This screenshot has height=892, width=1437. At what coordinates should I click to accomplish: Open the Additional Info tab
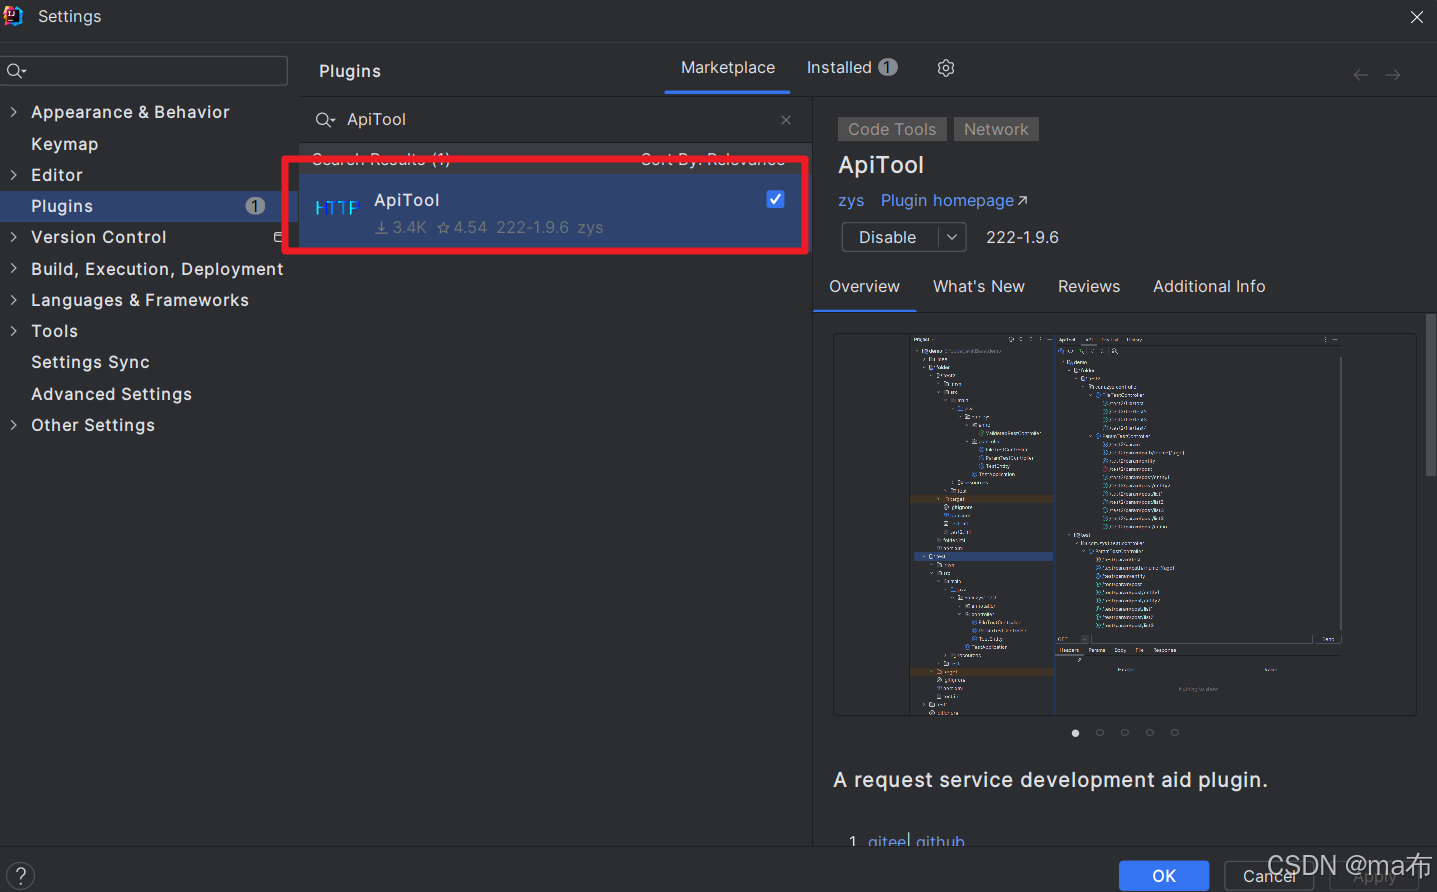1209,287
